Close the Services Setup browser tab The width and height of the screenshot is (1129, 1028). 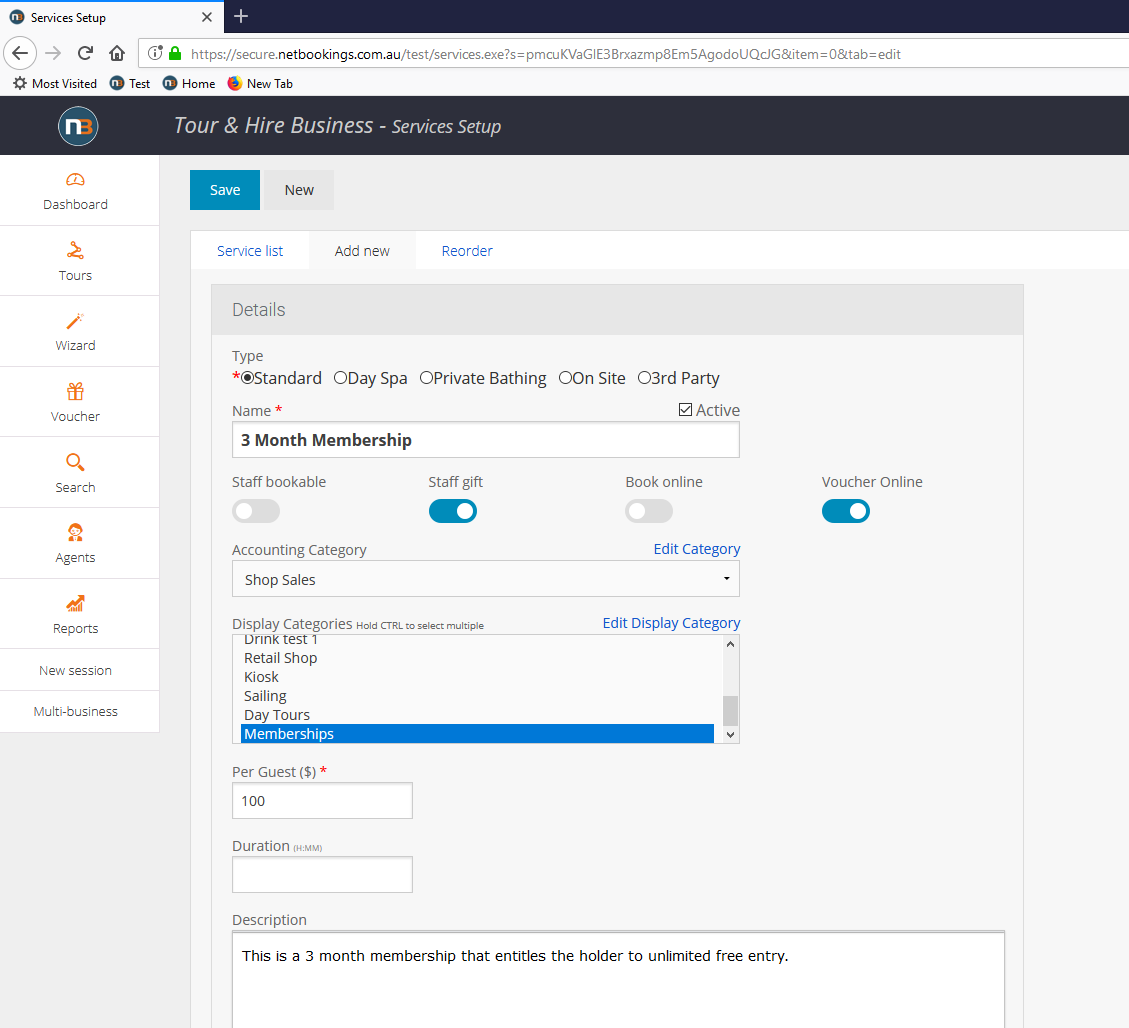(207, 17)
